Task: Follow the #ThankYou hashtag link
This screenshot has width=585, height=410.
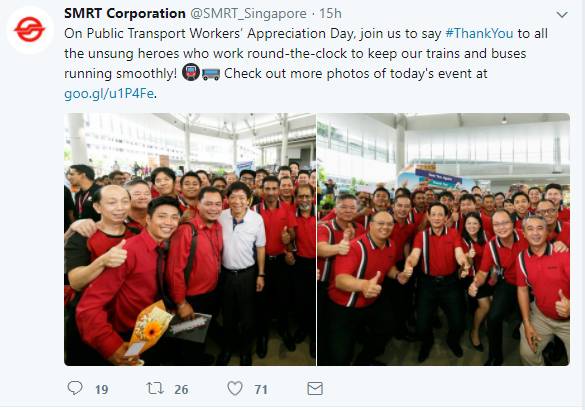Action: coord(479,33)
